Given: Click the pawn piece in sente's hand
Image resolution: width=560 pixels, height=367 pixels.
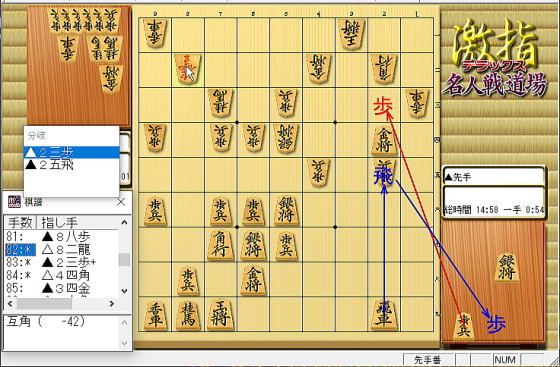Looking at the screenshot, I should (x=464, y=326).
